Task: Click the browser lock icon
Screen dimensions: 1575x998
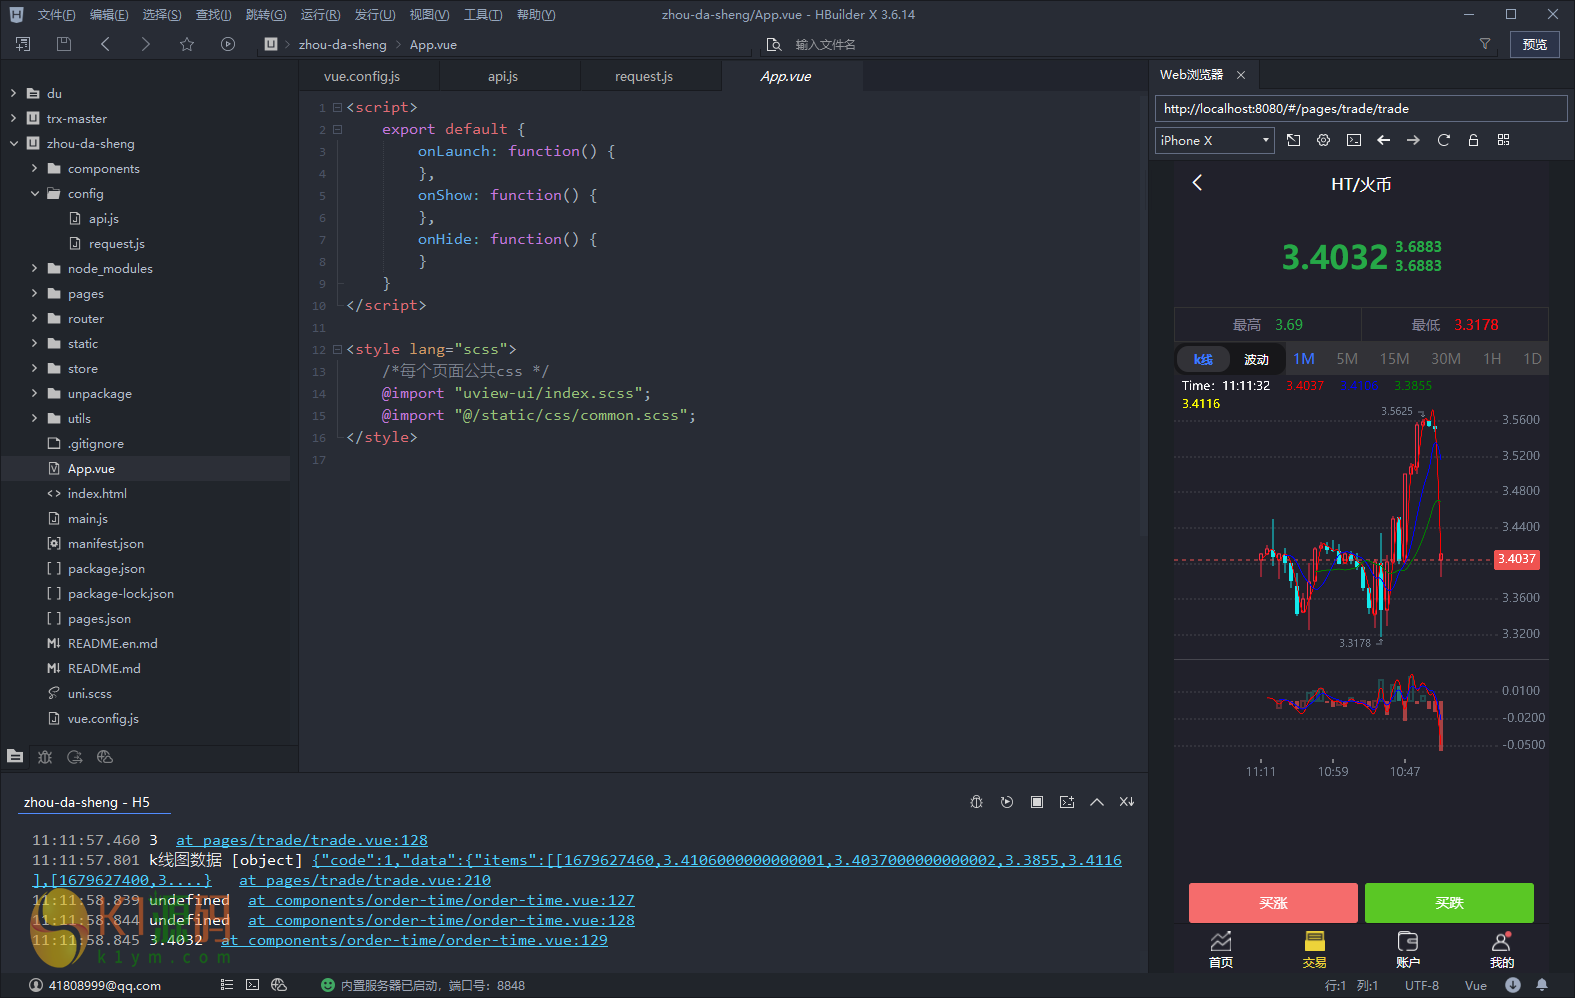Action: (x=1473, y=140)
